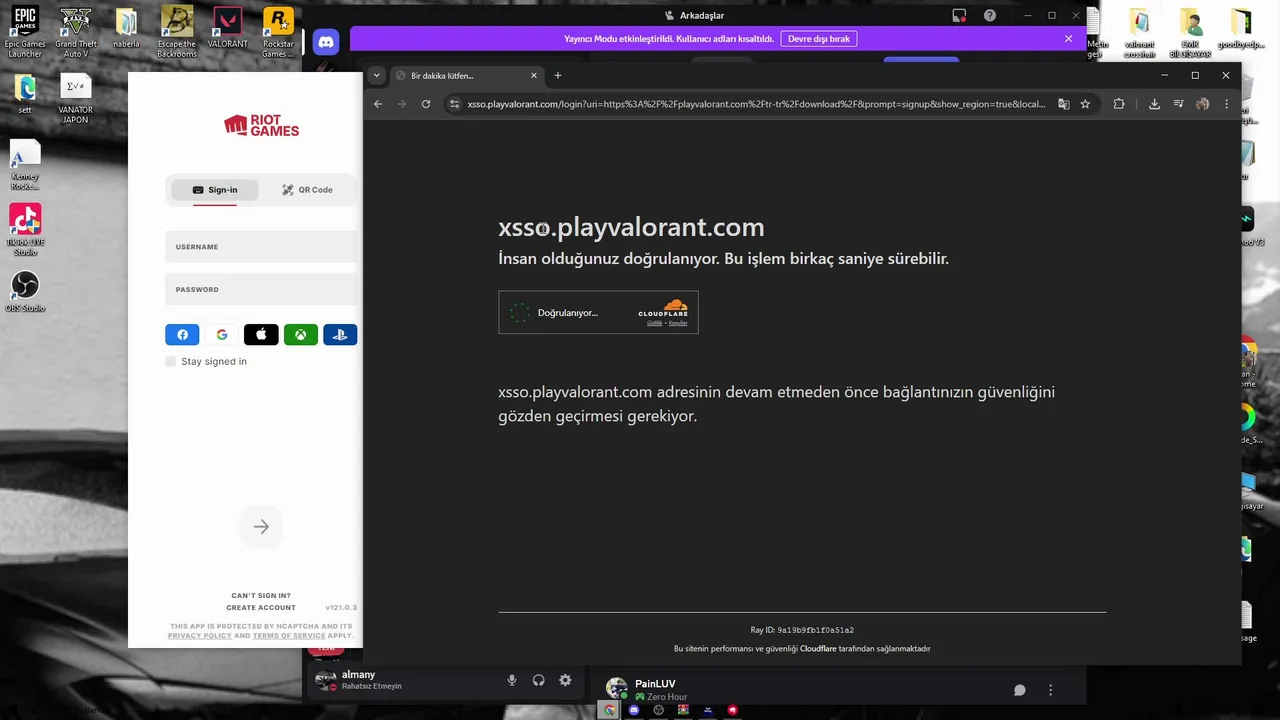Open Discord help question mark icon
The height and width of the screenshot is (720, 1280).
click(x=989, y=15)
